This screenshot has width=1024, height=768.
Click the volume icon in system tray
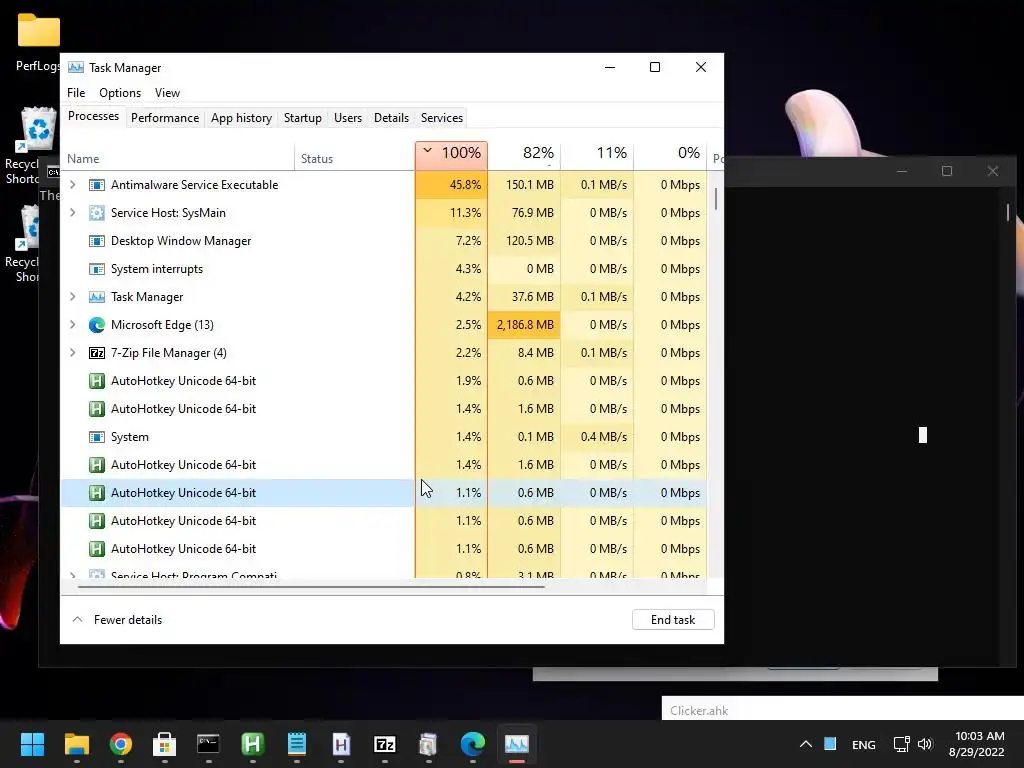point(925,744)
